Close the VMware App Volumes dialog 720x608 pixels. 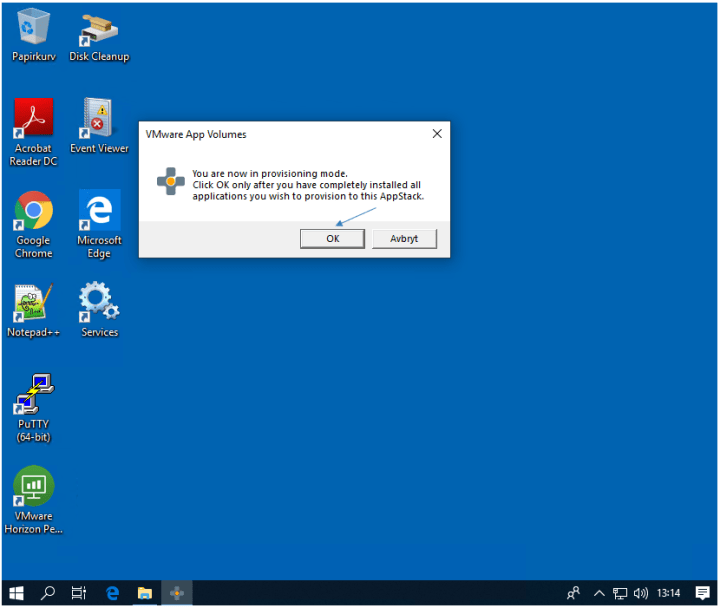tap(437, 134)
